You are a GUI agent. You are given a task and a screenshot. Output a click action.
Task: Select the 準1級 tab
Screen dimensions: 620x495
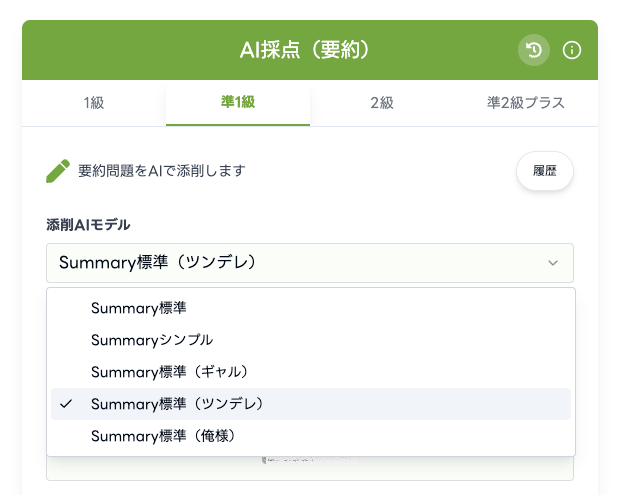[237, 102]
